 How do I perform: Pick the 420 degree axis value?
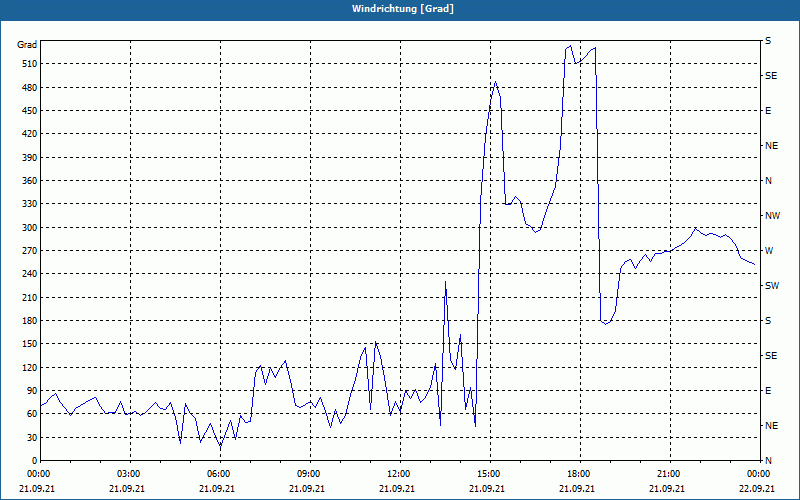(30, 134)
